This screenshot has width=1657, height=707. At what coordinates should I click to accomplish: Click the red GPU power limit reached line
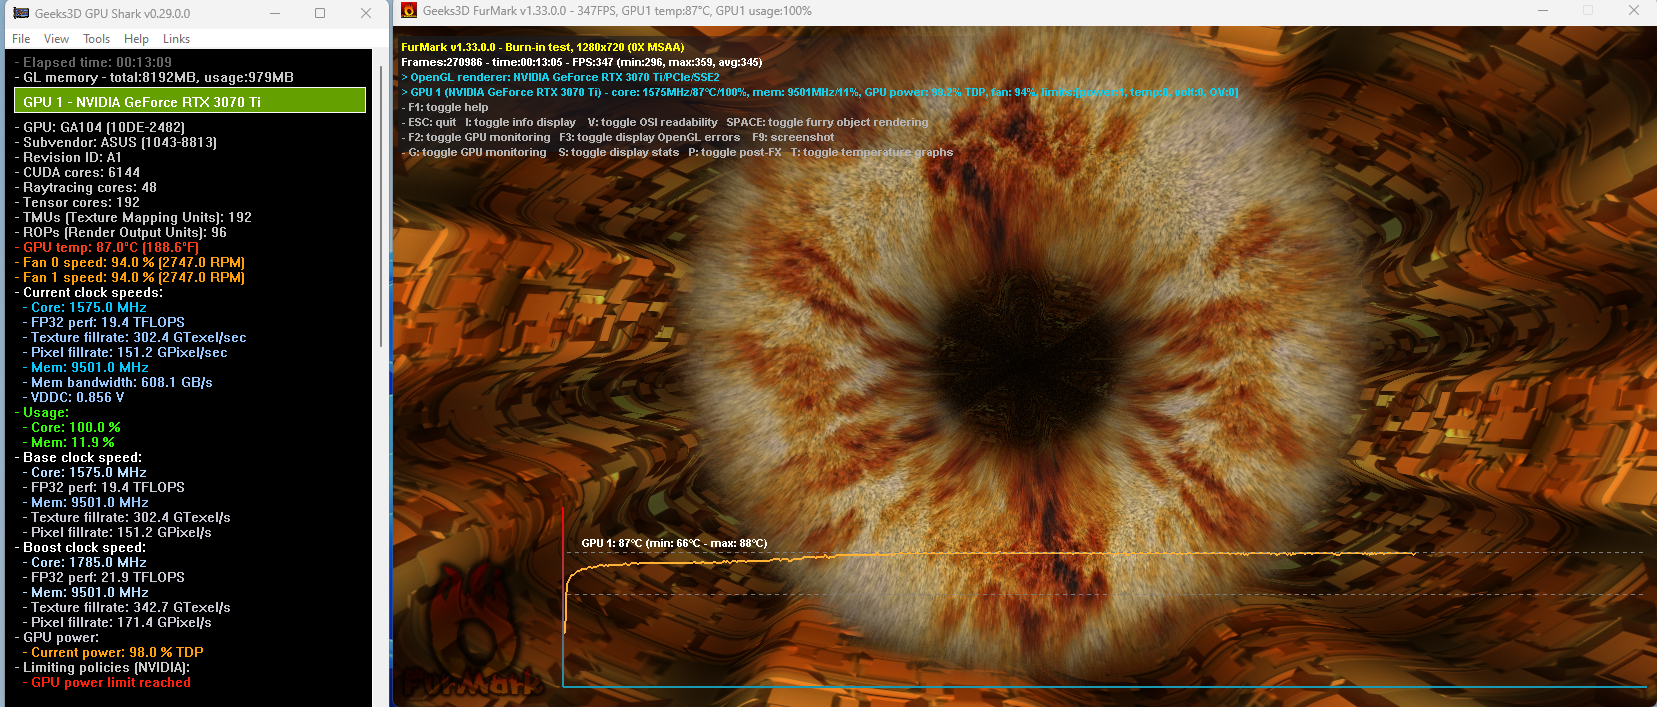(x=107, y=682)
